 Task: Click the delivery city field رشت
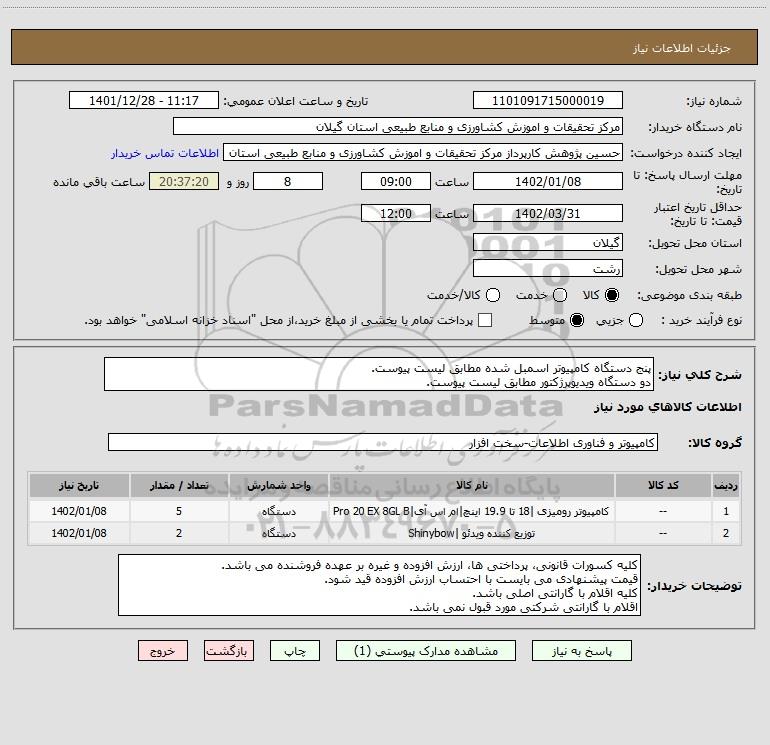tap(548, 268)
